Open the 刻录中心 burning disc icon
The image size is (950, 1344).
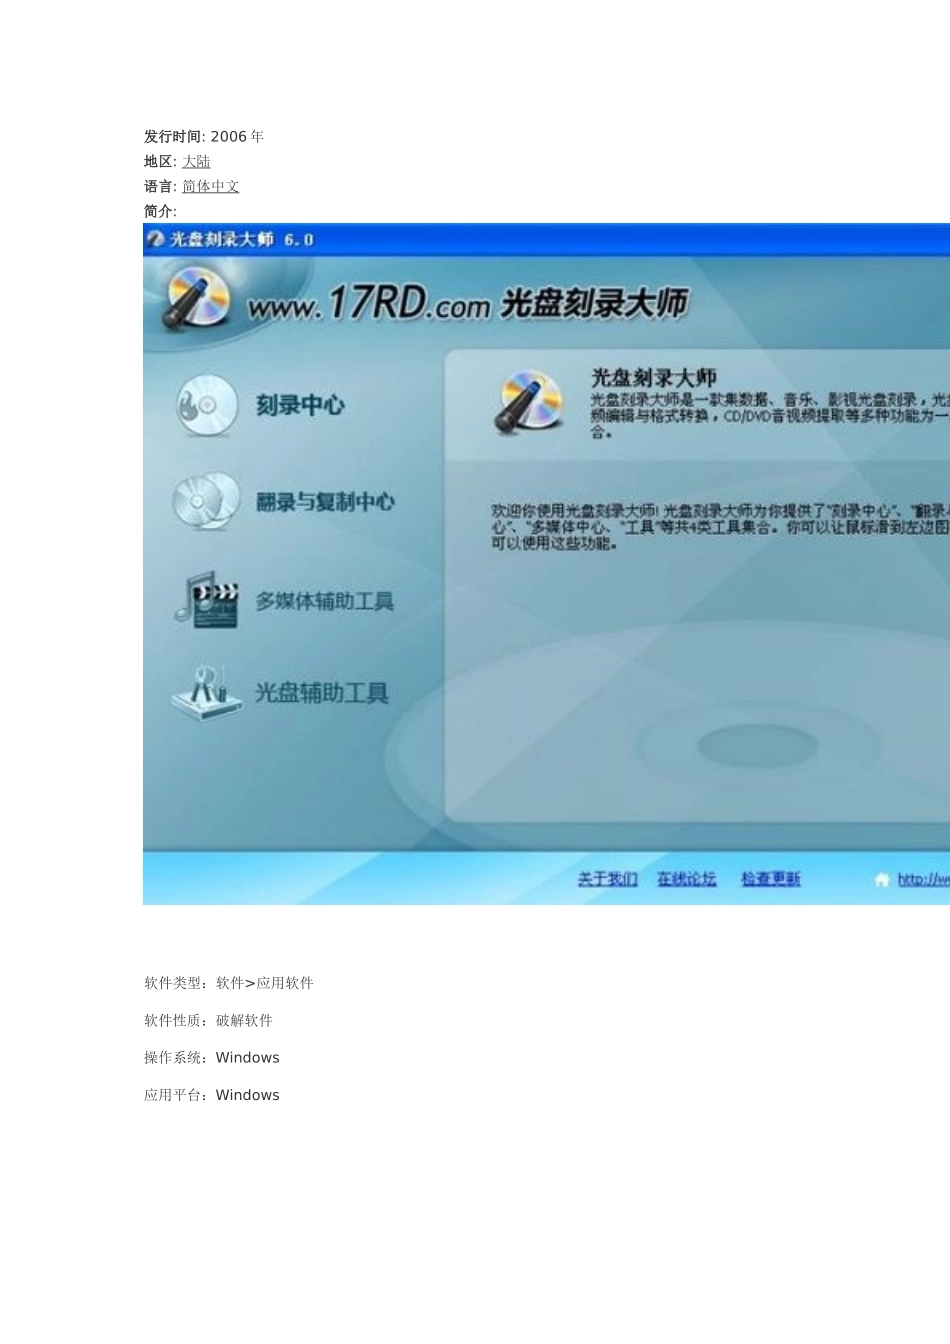207,405
